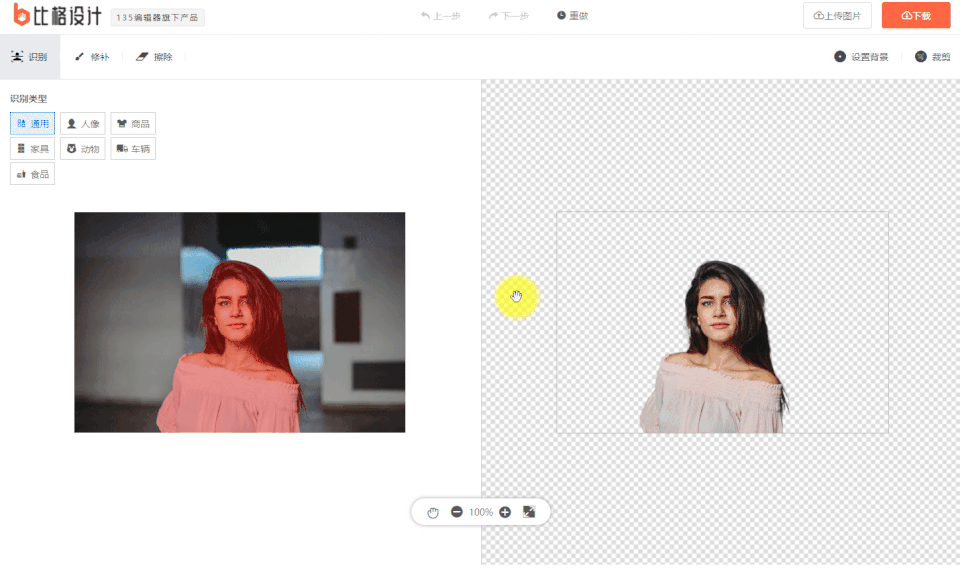Zoom out with the minus icon

point(457,512)
